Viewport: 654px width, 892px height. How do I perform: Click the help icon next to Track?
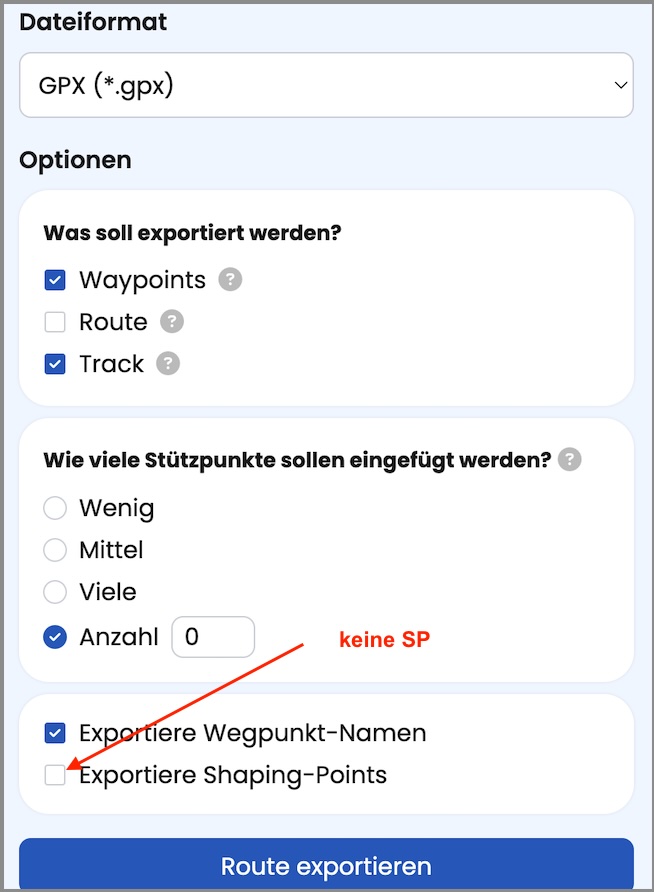(168, 364)
